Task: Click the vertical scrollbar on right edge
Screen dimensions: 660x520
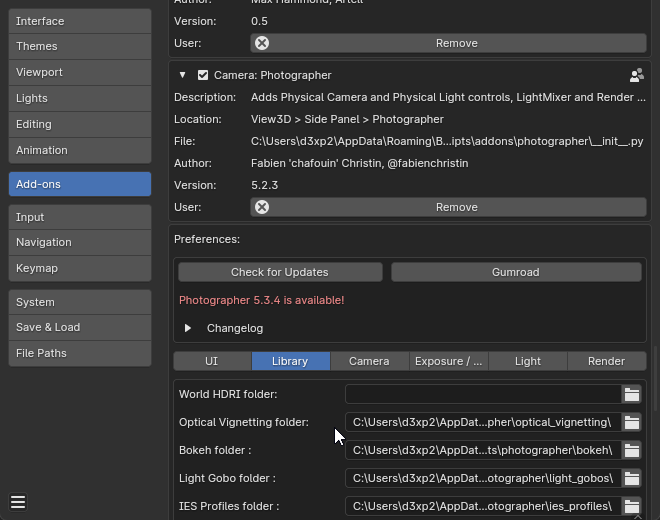Action: (655, 378)
